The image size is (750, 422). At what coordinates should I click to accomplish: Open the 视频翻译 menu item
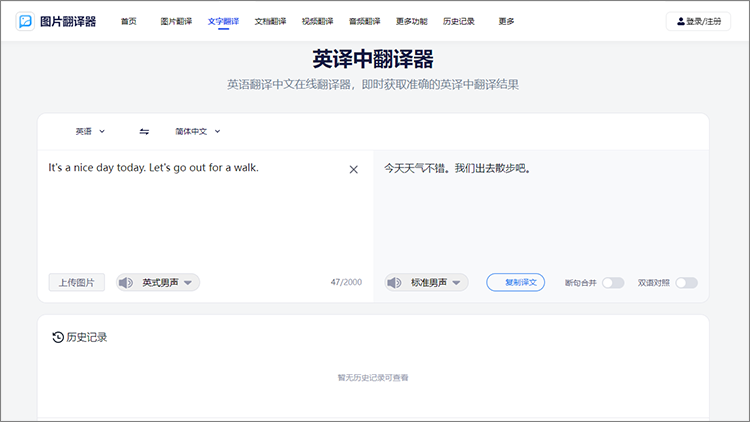coord(317,21)
